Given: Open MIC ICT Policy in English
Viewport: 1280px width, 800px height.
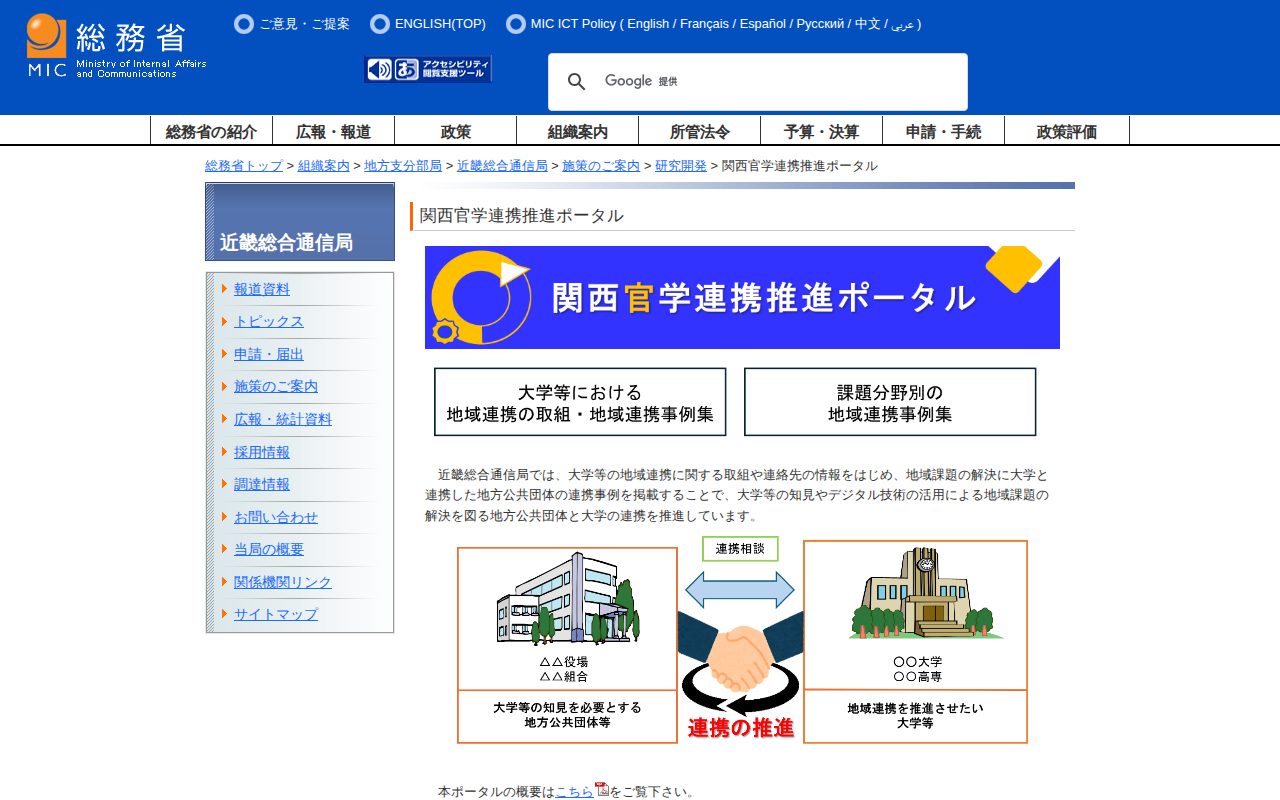Looking at the screenshot, I should 648,24.
